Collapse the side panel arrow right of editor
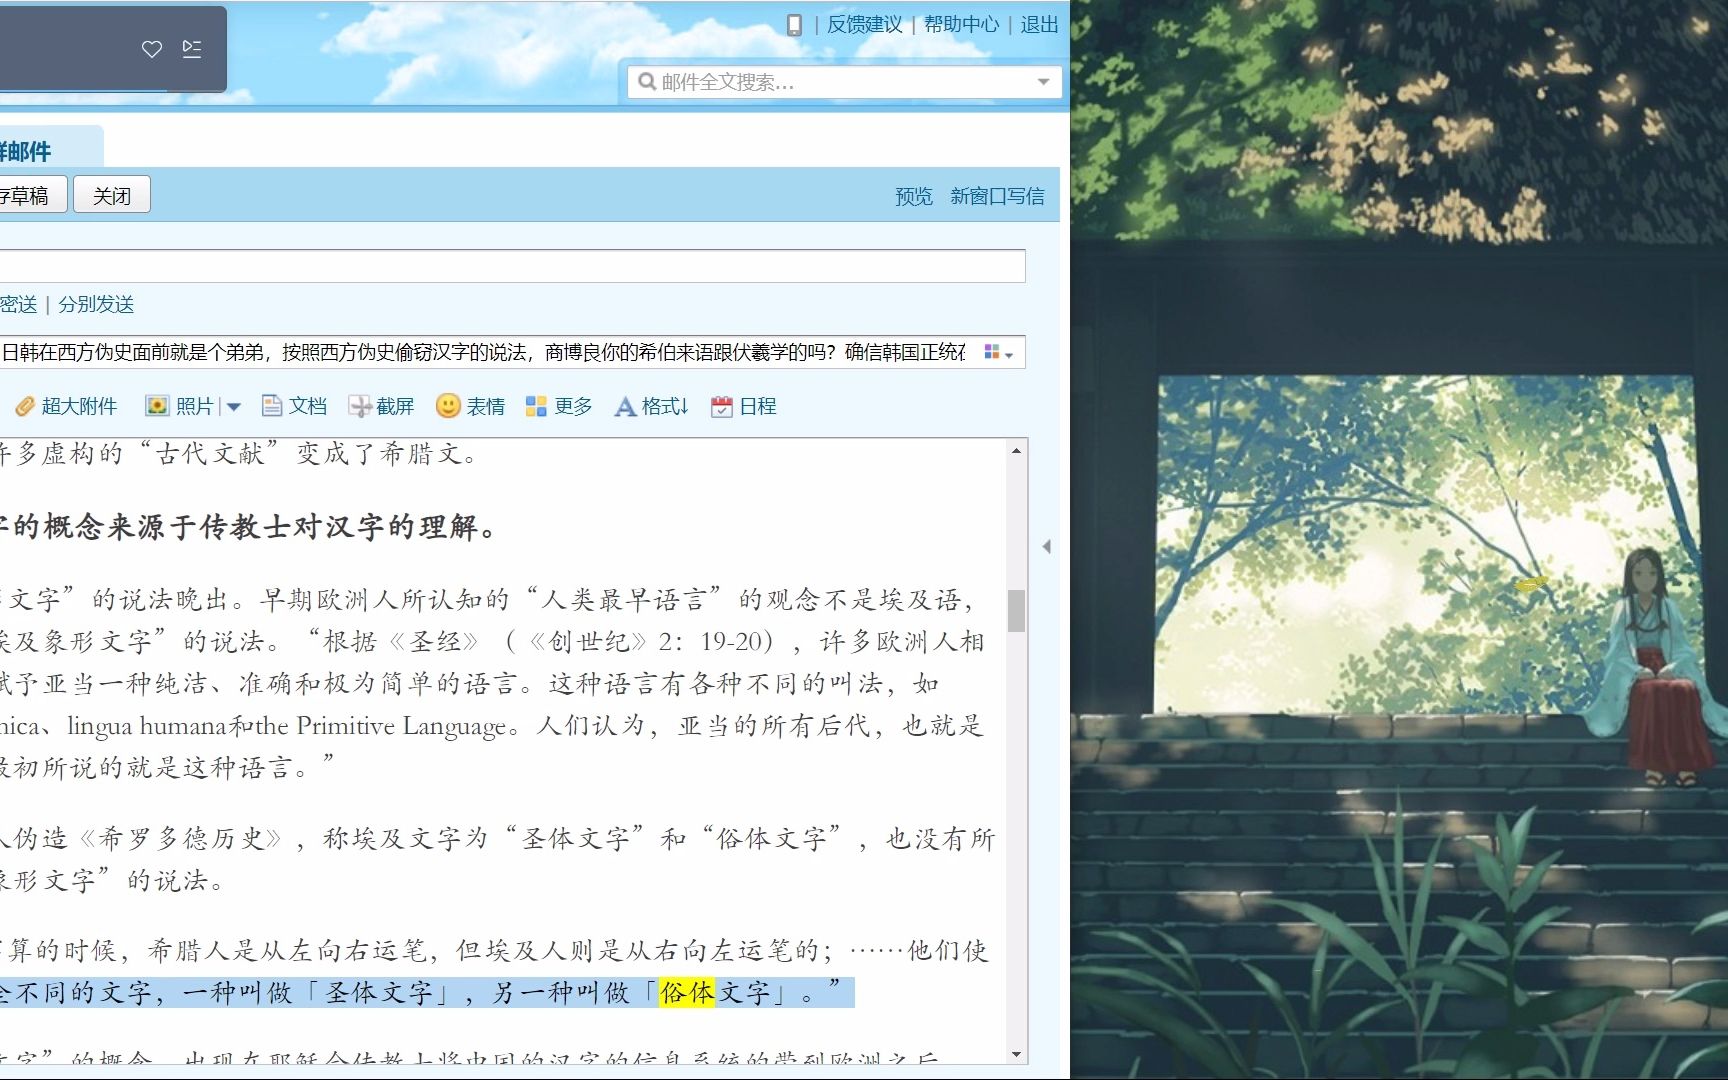The width and height of the screenshot is (1728, 1080). click(1047, 547)
